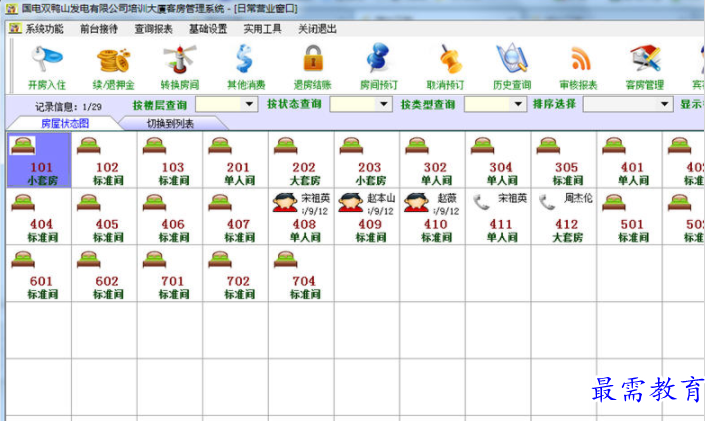
Task: Open the 前台接待 menu
Action: 99,29
